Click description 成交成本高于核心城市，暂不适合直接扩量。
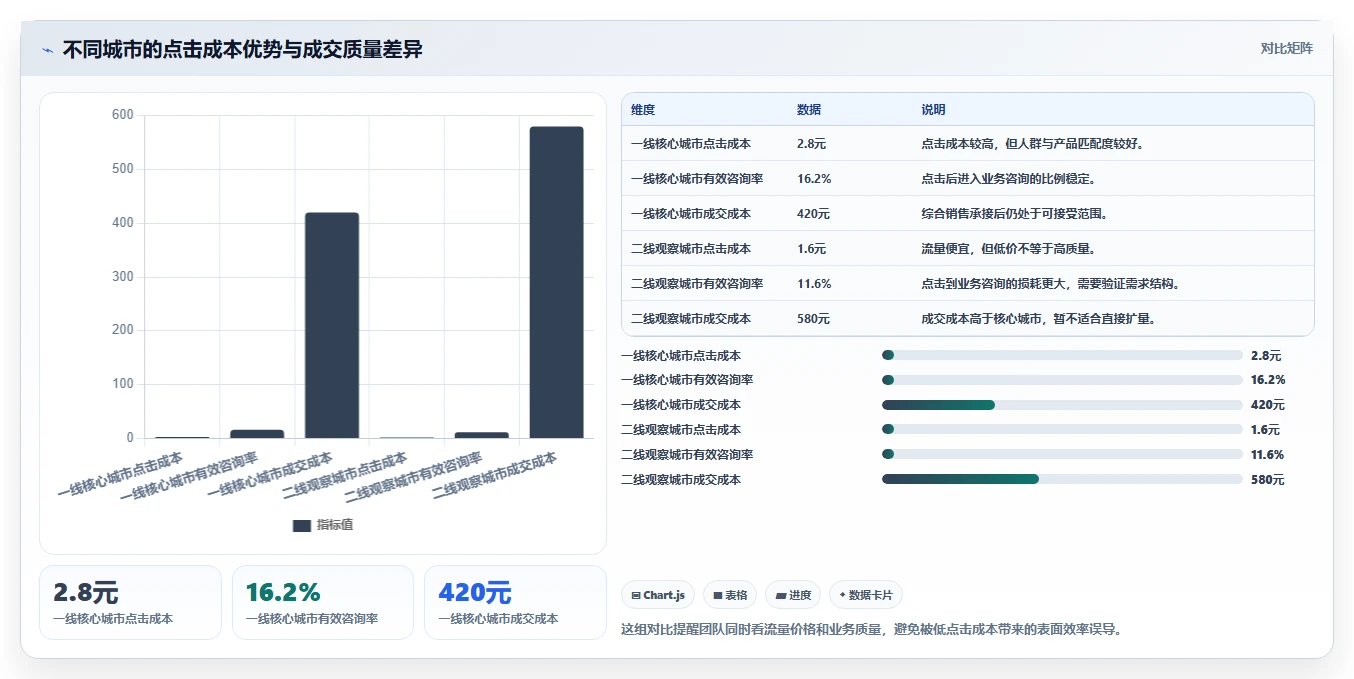The image size is (1354, 679). (x=1039, y=319)
